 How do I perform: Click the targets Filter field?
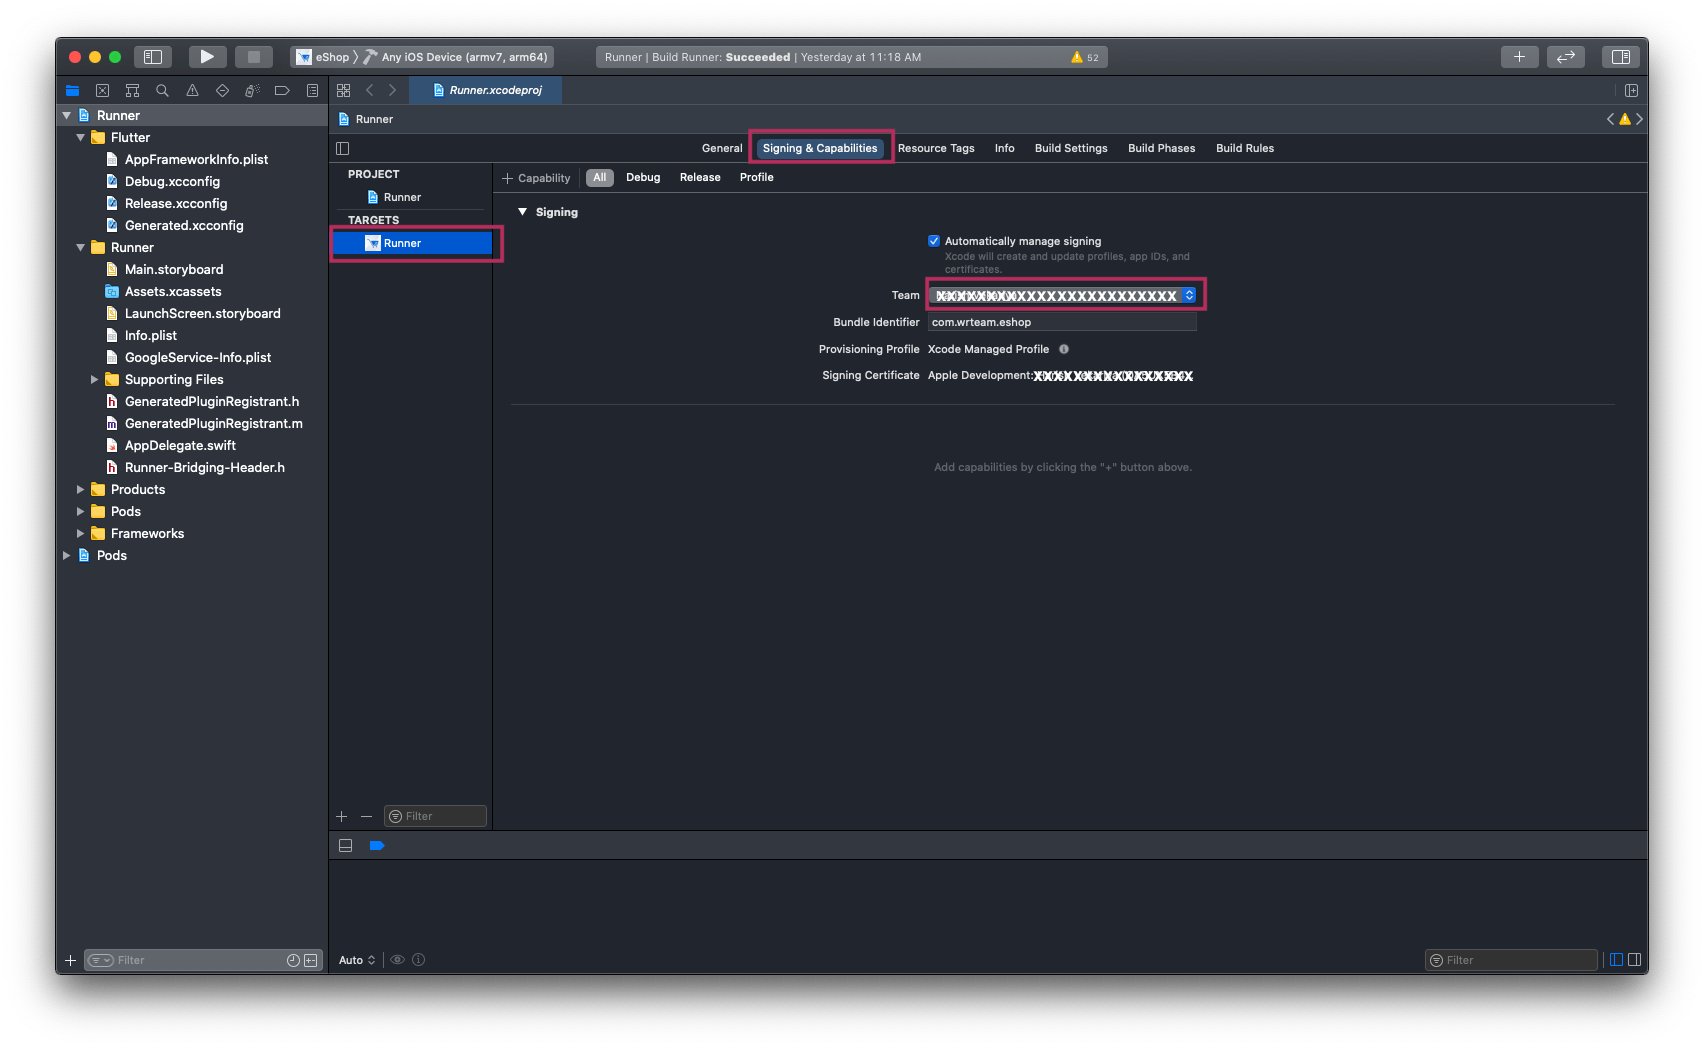click(x=435, y=816)
